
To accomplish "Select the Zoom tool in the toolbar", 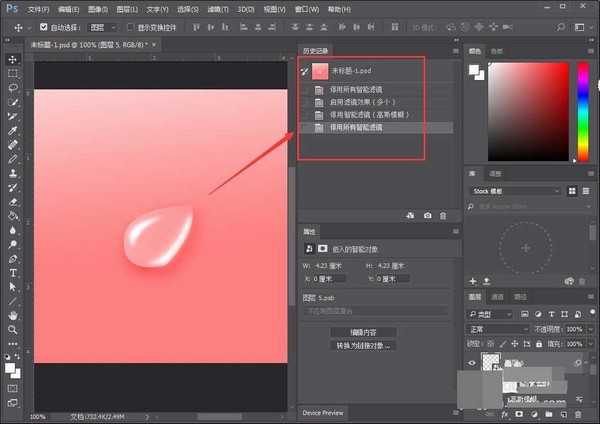I will coord(13,329).
